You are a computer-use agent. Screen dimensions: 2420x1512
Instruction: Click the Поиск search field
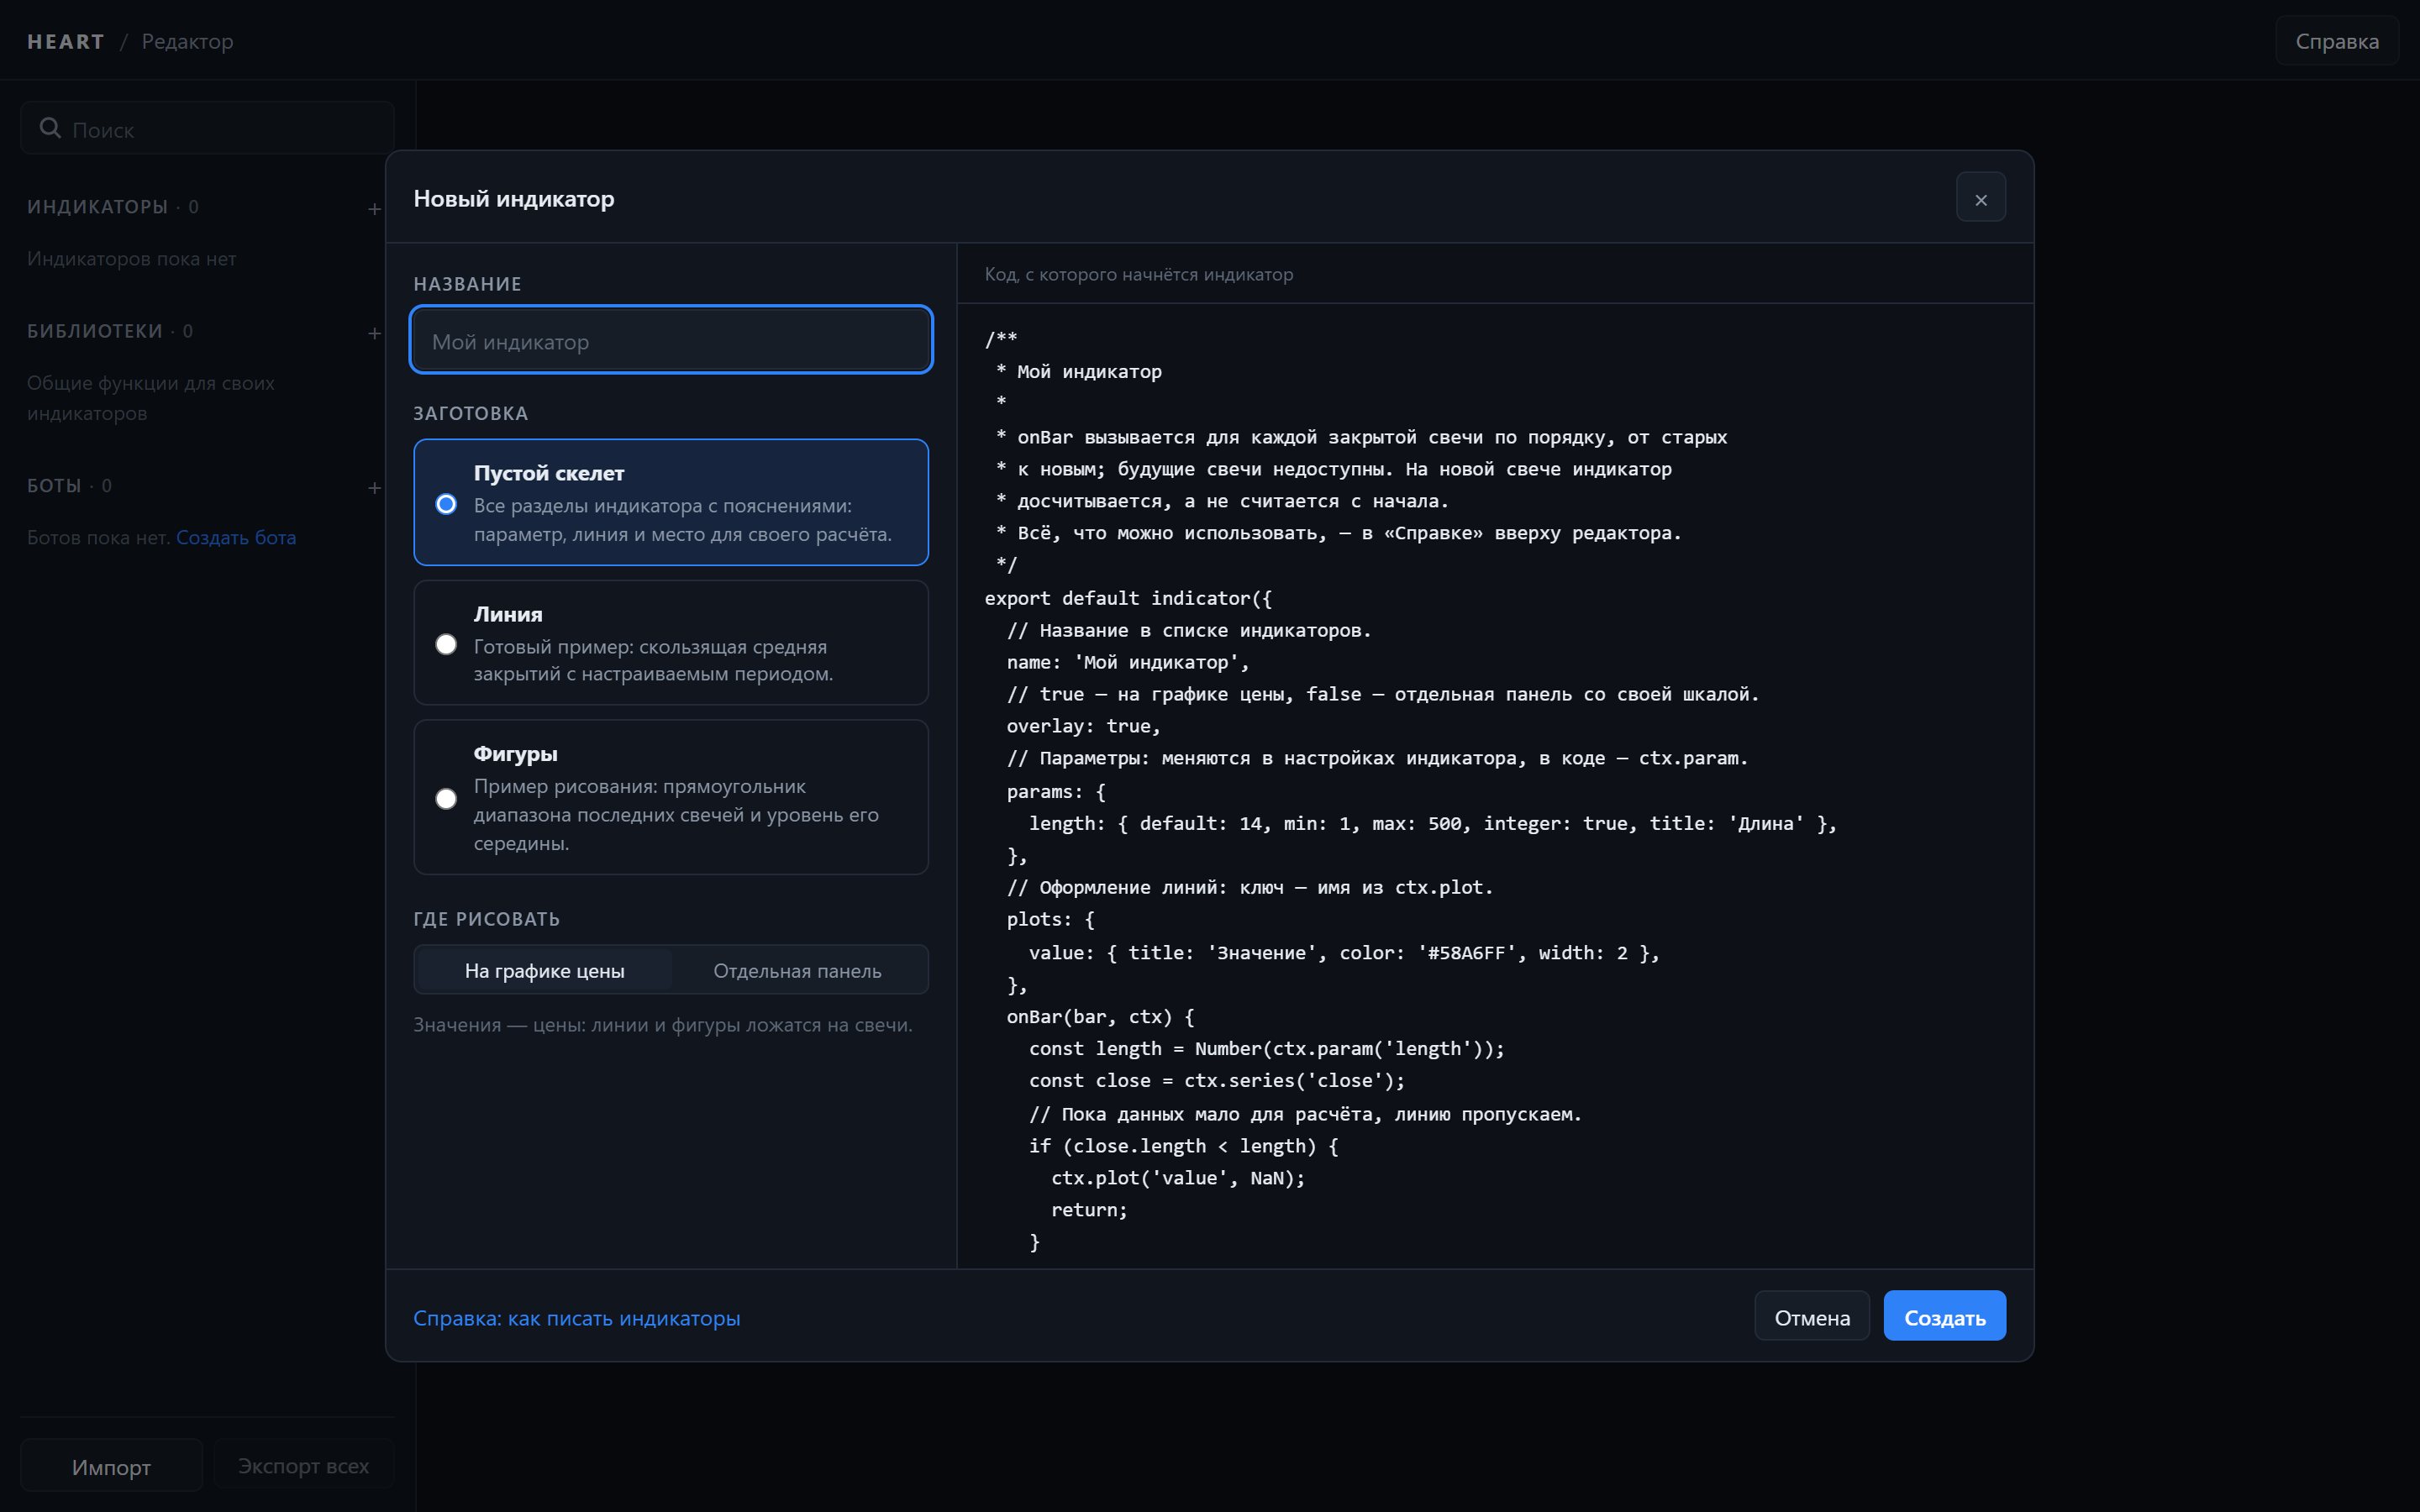[208, 129]
